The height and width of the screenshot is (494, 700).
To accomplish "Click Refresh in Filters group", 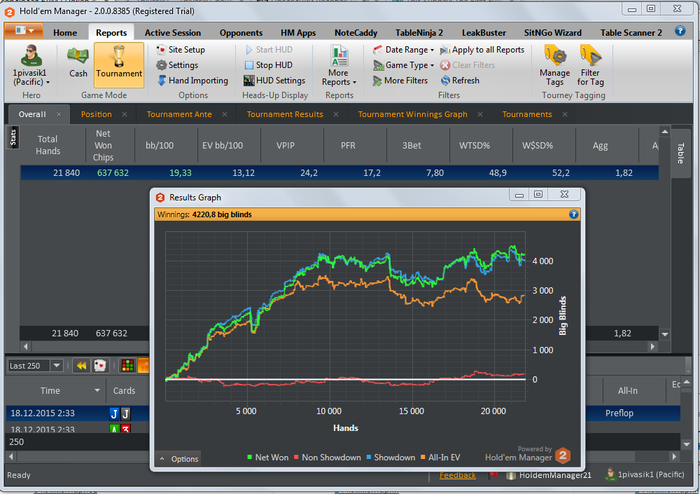I will click(460, 80).
